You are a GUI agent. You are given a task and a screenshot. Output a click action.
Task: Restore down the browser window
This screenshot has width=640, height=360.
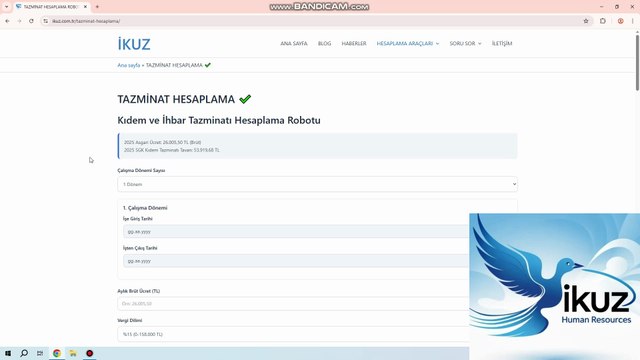pos(617,7)
